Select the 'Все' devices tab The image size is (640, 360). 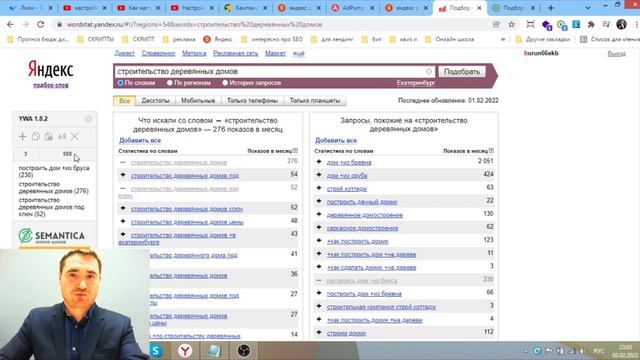coord(124,100)
